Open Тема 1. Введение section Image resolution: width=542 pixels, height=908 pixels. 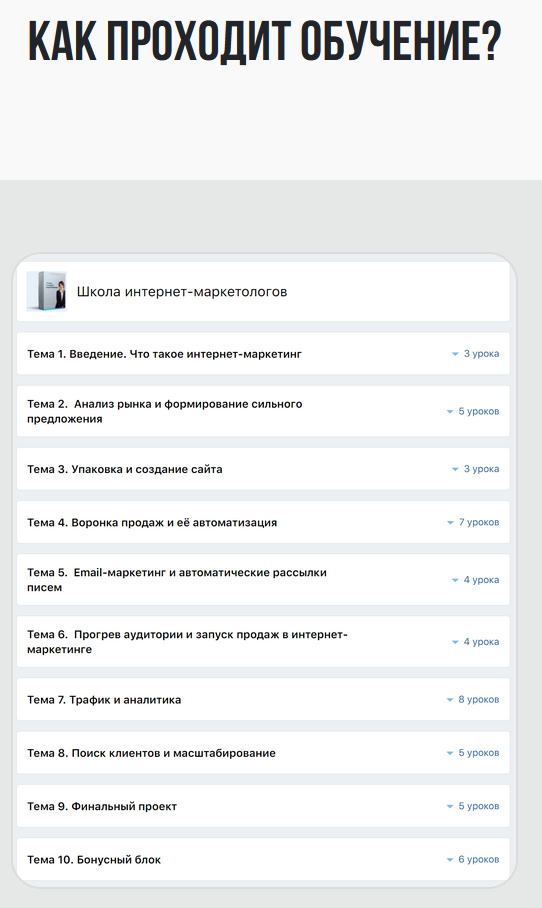263,354
